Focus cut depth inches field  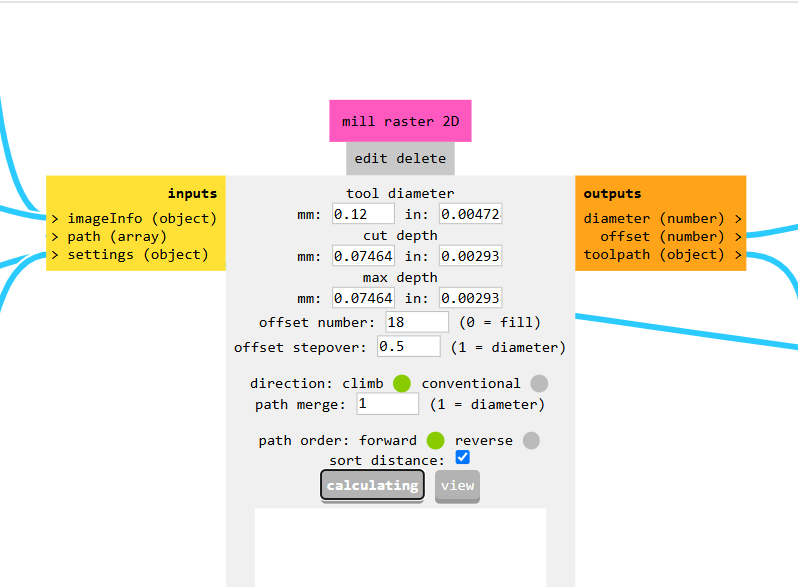click(x=470, y=256)
